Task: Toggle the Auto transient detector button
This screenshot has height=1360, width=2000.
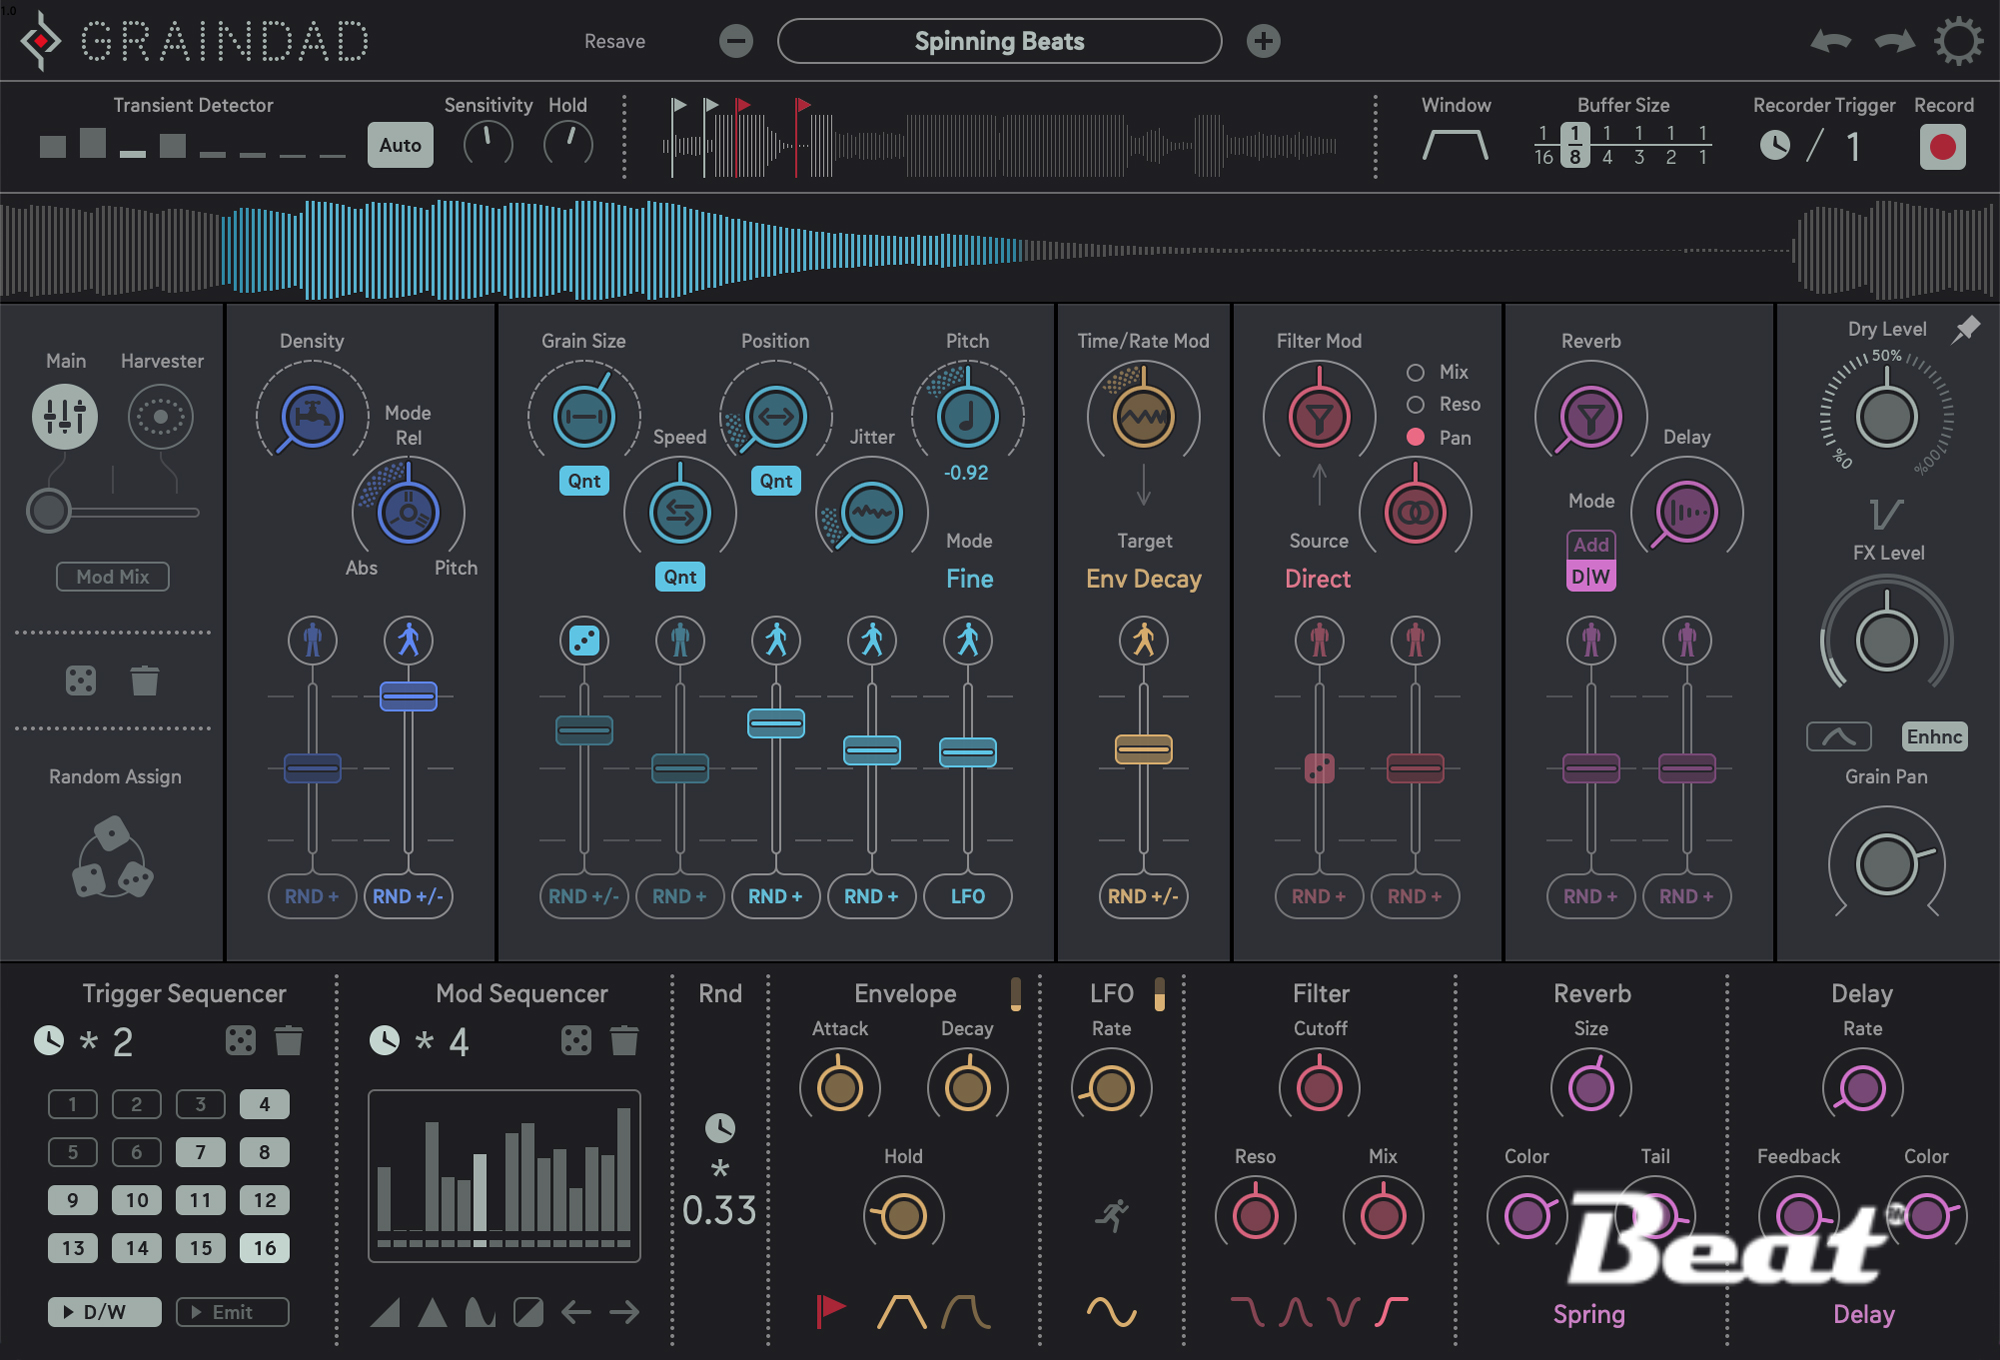Action: point(400,145)
